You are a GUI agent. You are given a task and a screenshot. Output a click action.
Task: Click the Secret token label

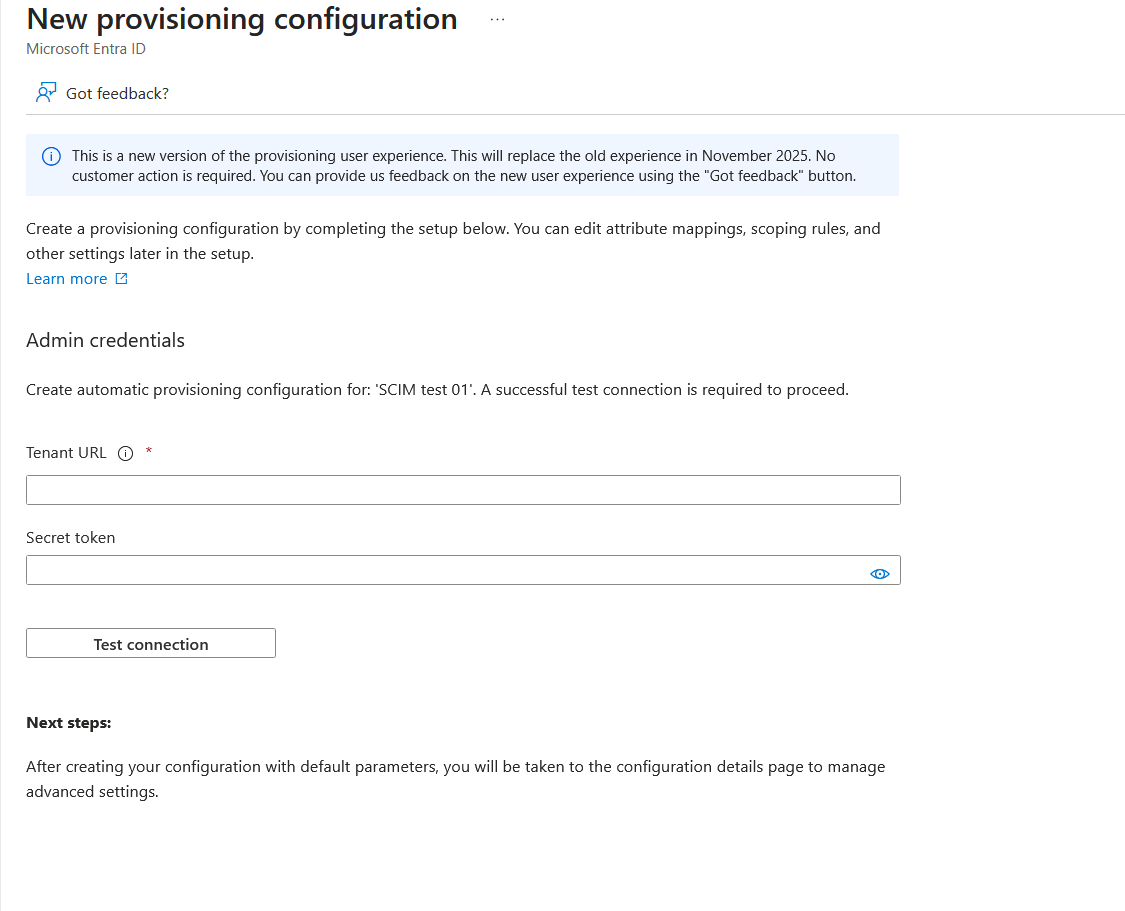pyautogui.click(x=70, y=537)
